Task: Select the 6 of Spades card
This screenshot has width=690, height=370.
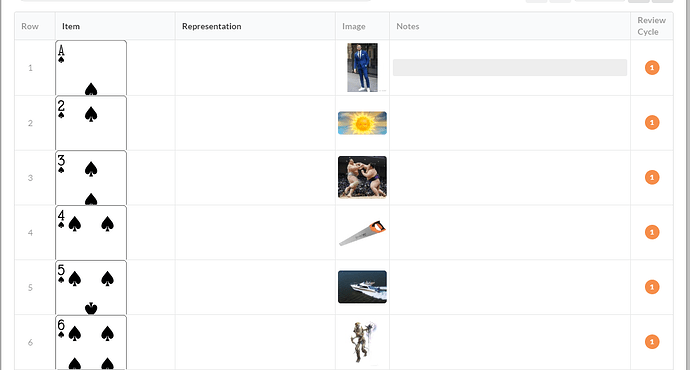Action: pos(91,342)
